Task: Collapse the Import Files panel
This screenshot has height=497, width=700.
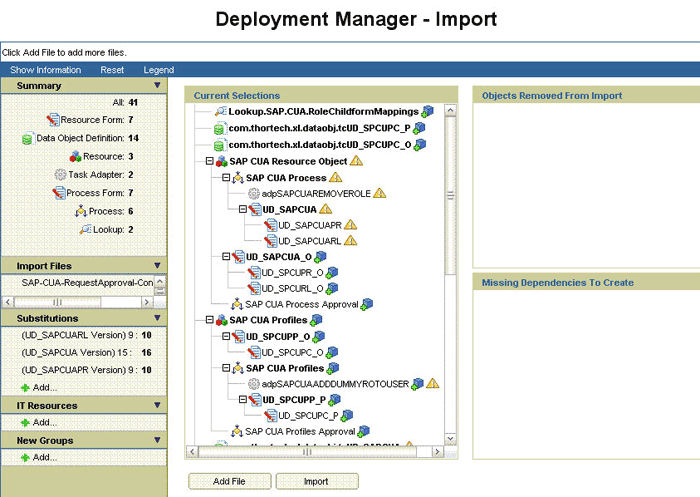Action: [x=157, y=265]
